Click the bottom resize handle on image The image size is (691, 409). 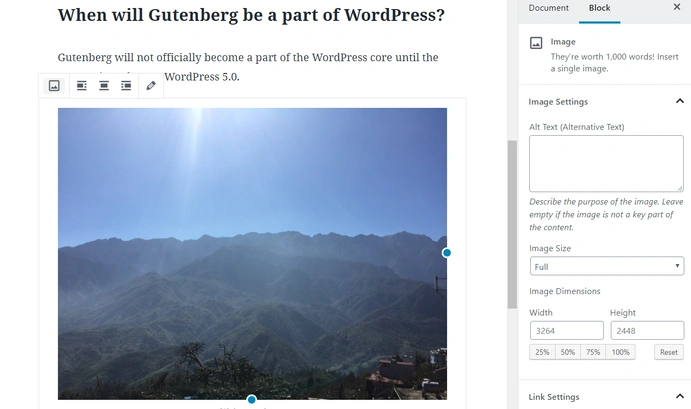click(252, 399)
